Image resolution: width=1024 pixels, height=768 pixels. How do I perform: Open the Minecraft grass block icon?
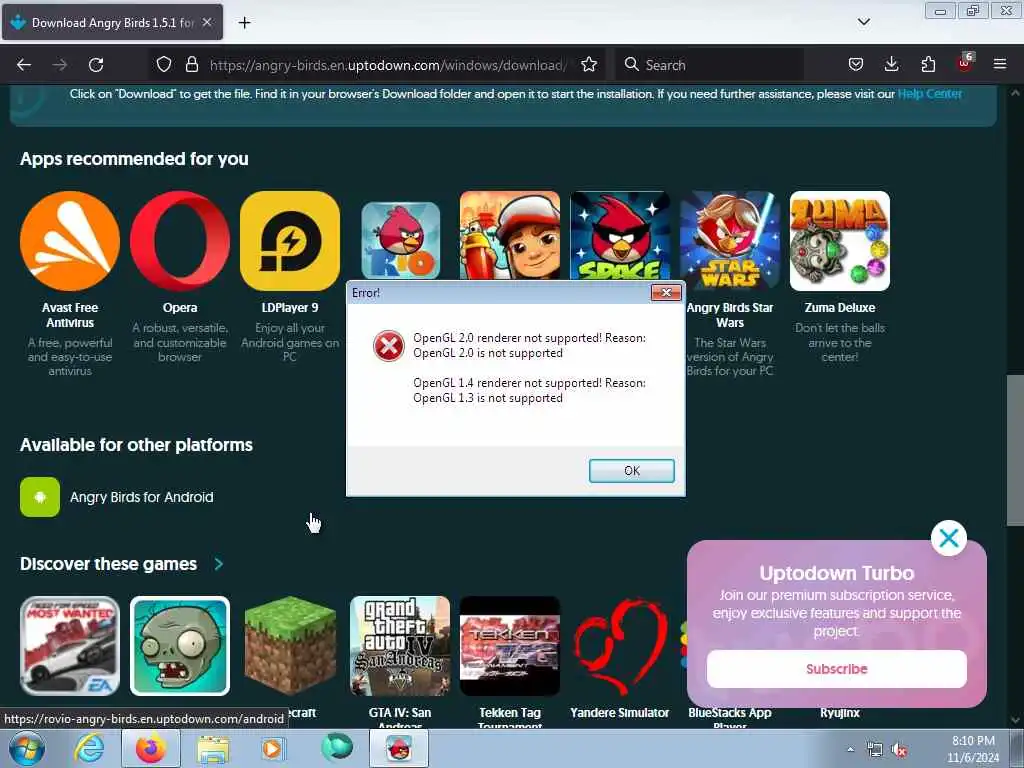(290, 646)
